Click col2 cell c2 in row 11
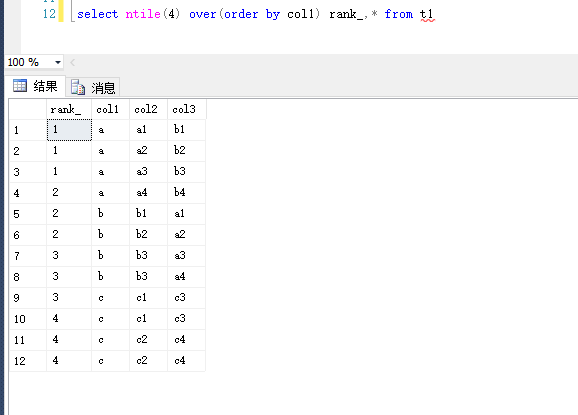The image size is (578, 415). 149,340
